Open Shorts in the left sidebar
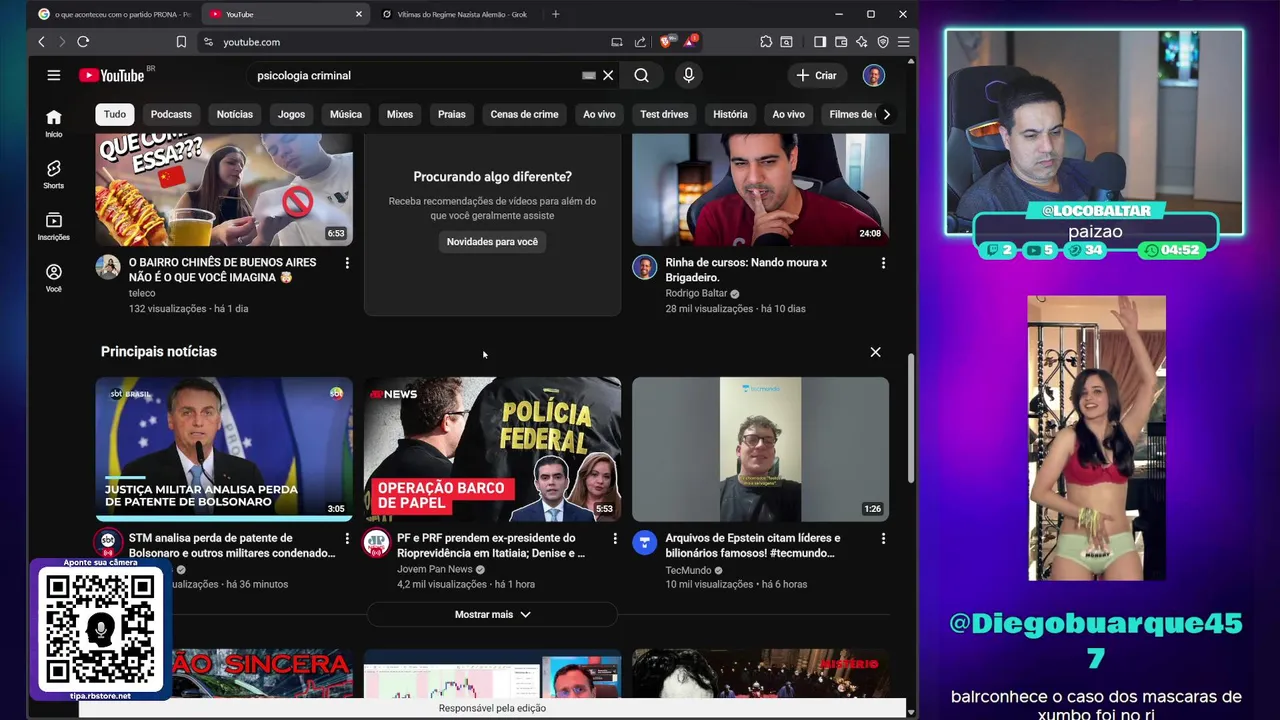The width and height of the screenshot is (1280, 720). [x=54, y=175]
